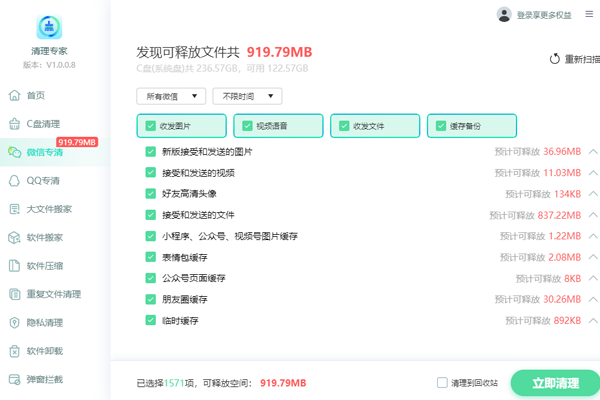
Task: Click the C盘清理 basket icon
Action: click(15, 124)
